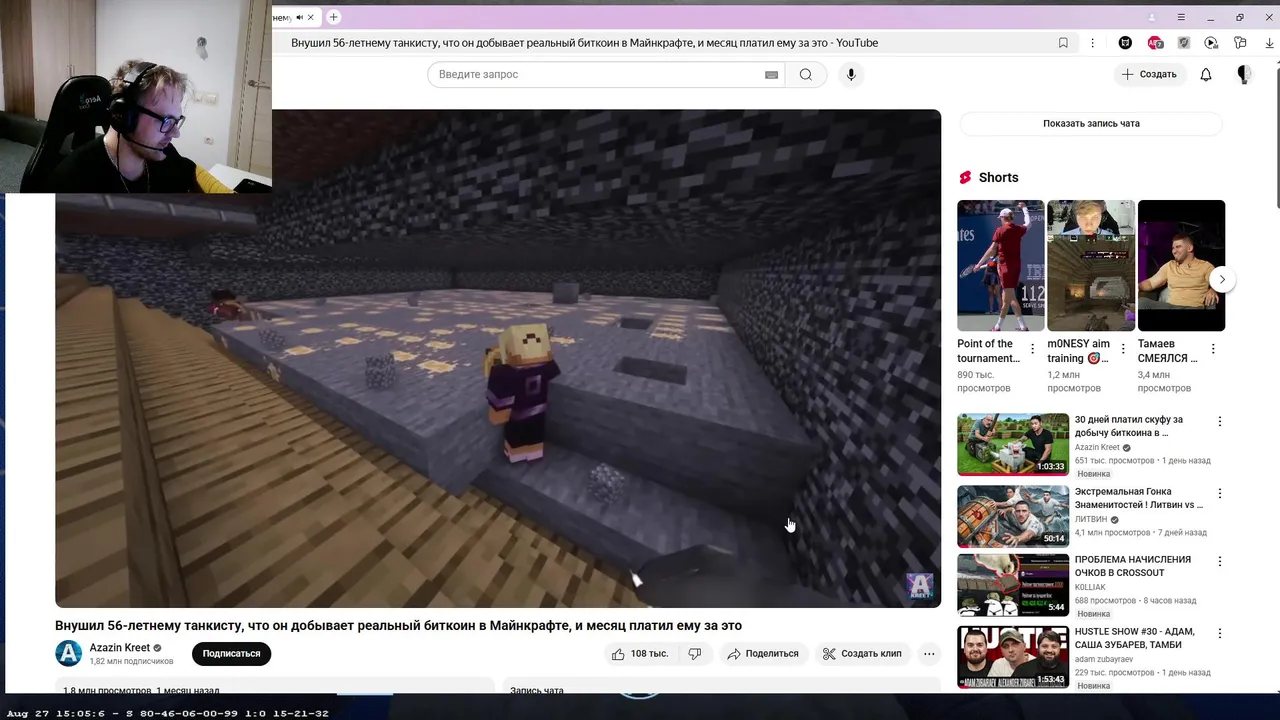Click Показать запись чата button

pyautogui.click(x=1091, y=123)
